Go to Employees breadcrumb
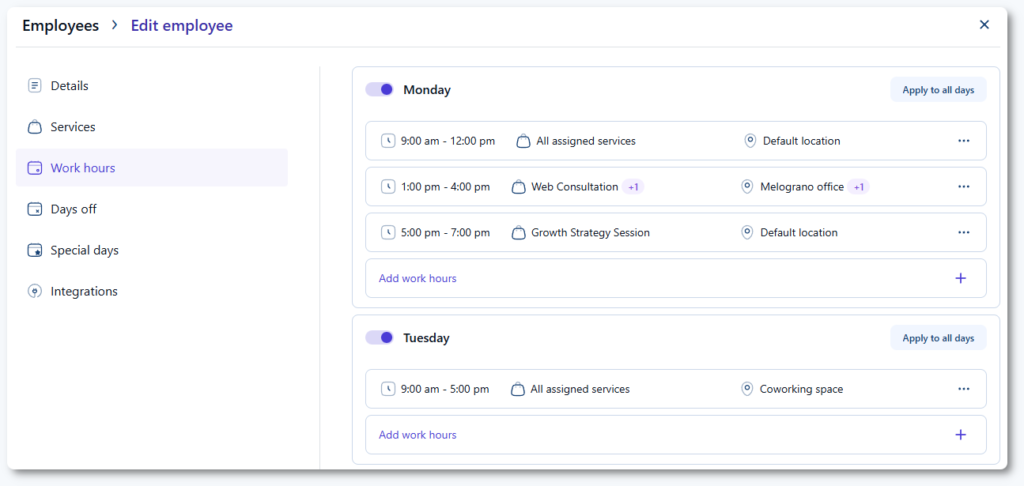Viewport: 1024px width, 486px height. click(x=61, y=26)
